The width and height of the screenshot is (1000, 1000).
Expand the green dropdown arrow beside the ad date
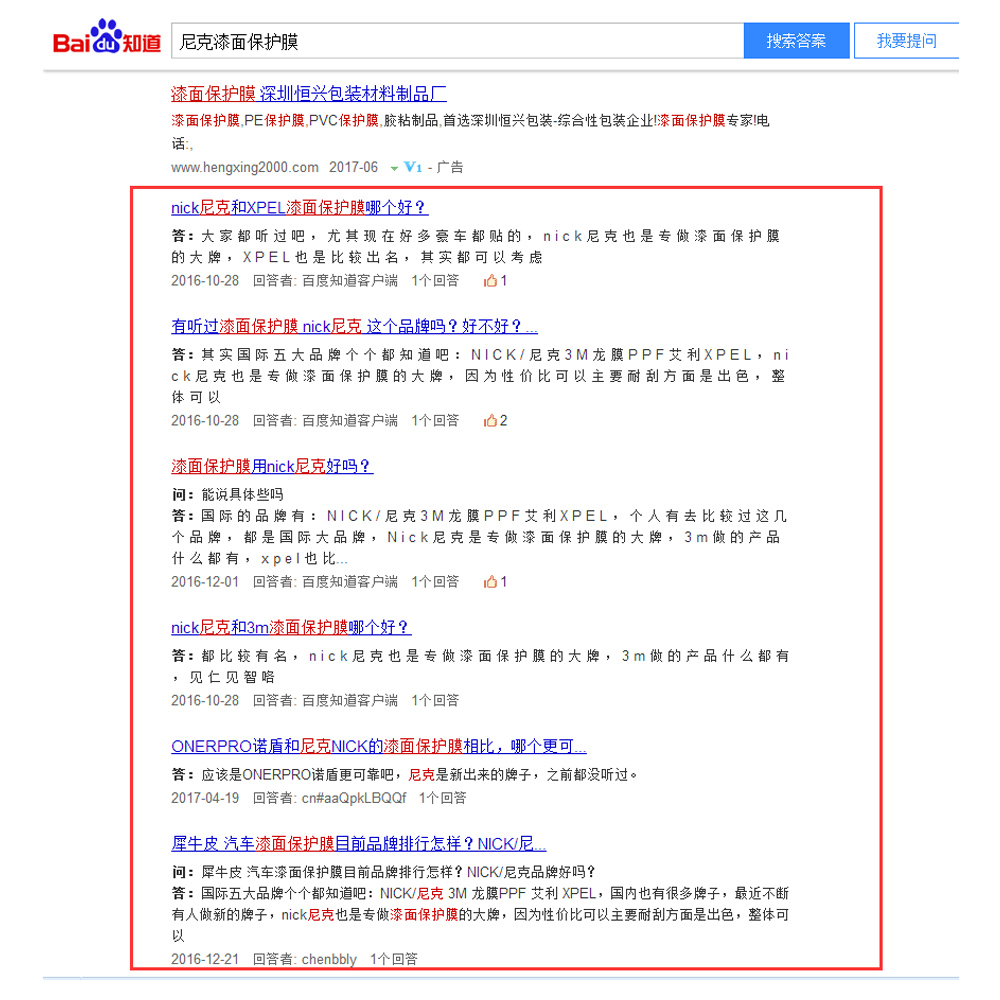coord(394,168)
